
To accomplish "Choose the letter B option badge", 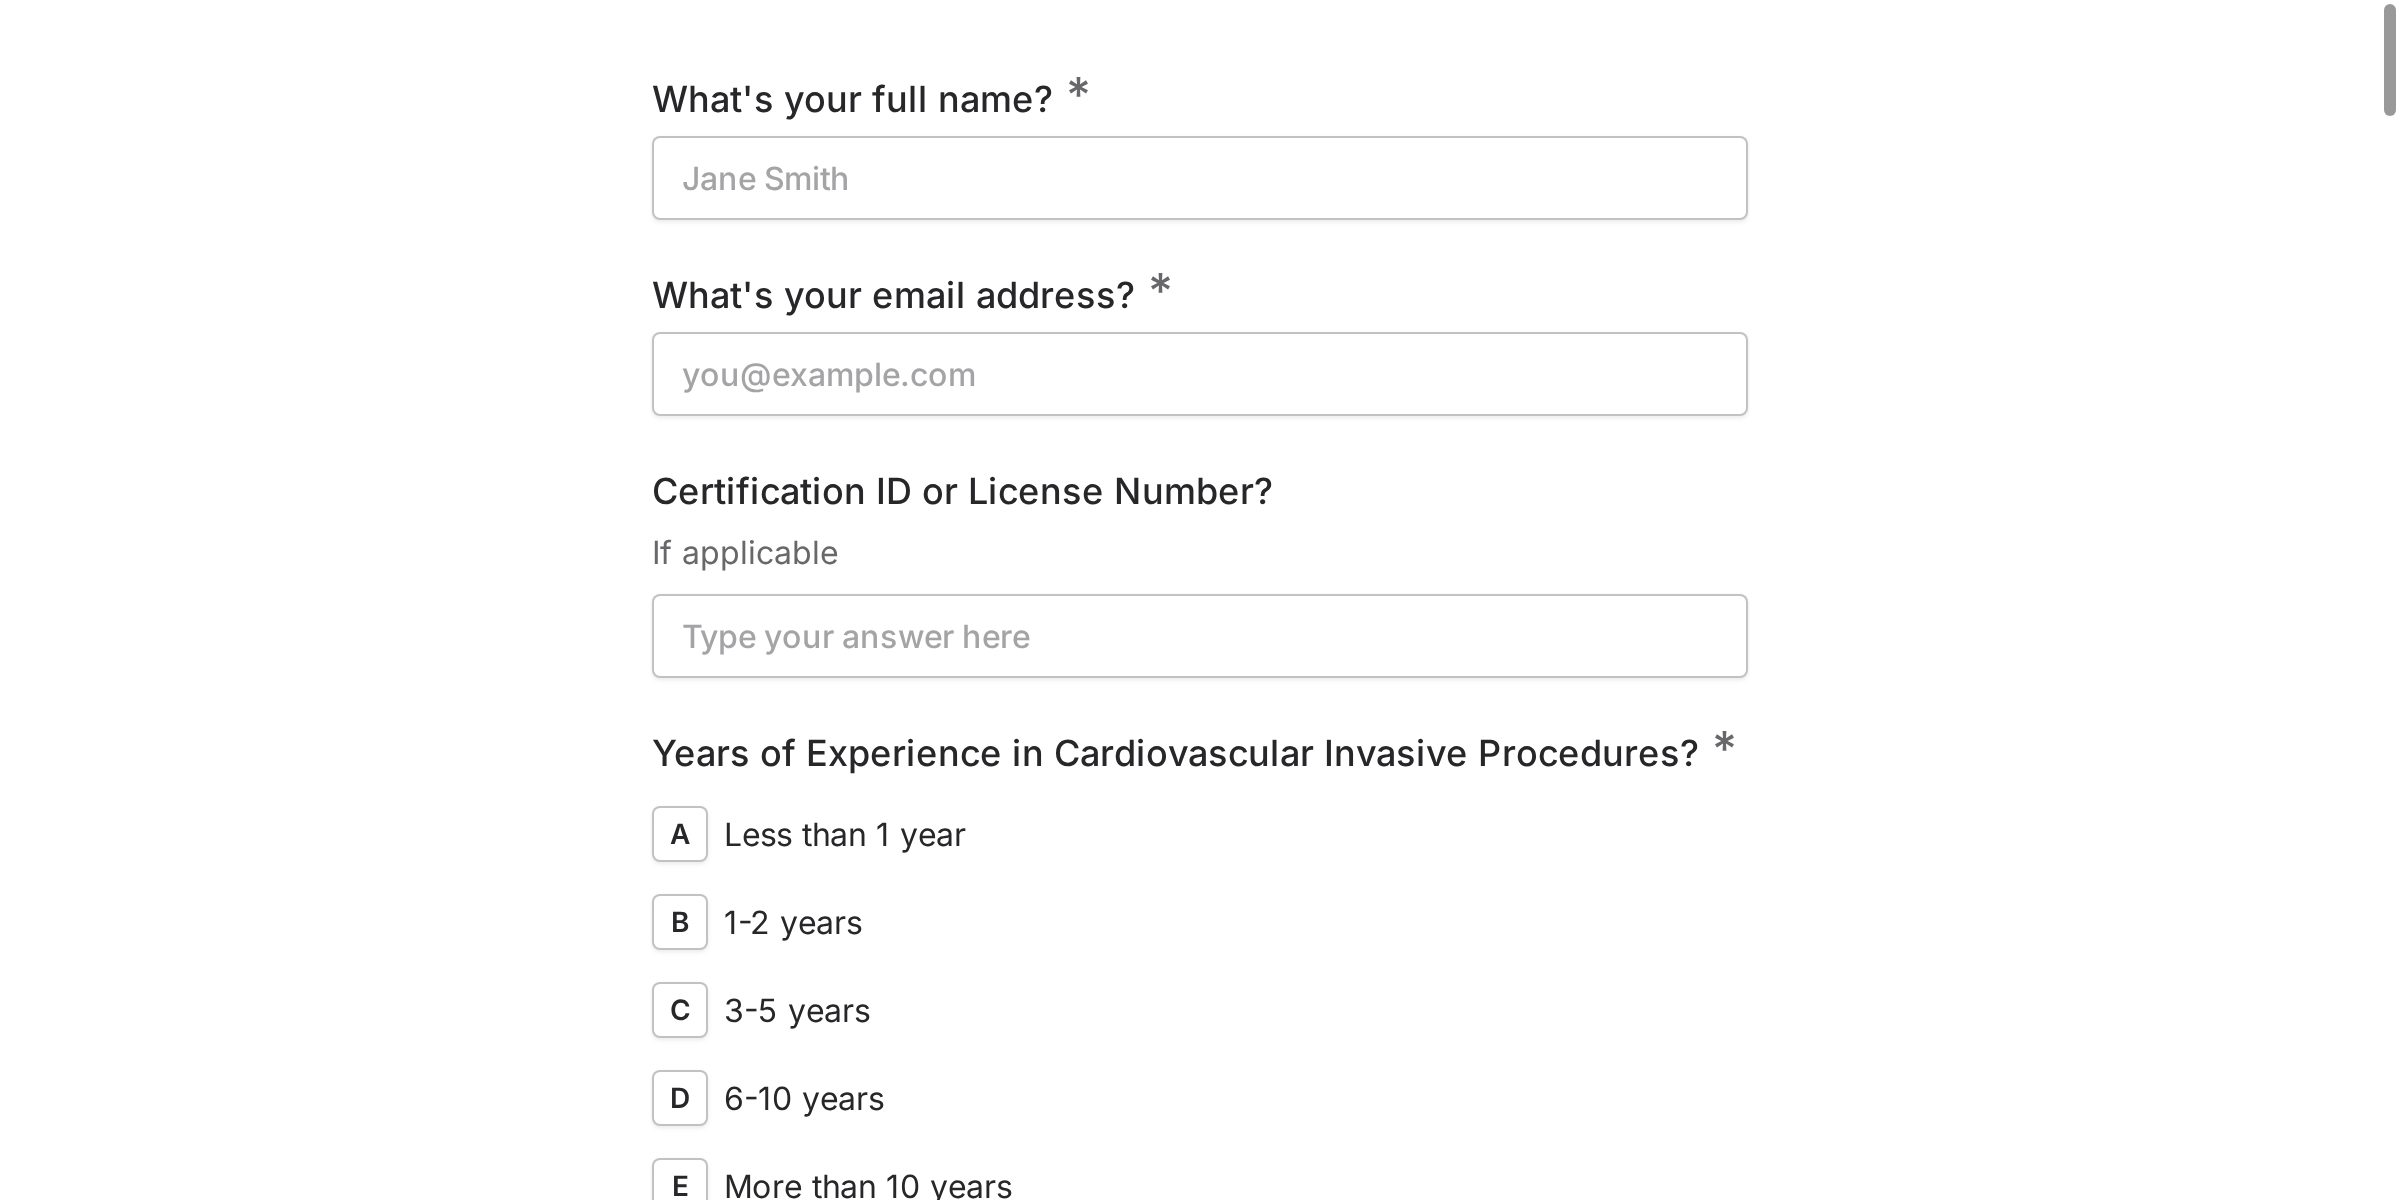I will [x=680, y=922].
